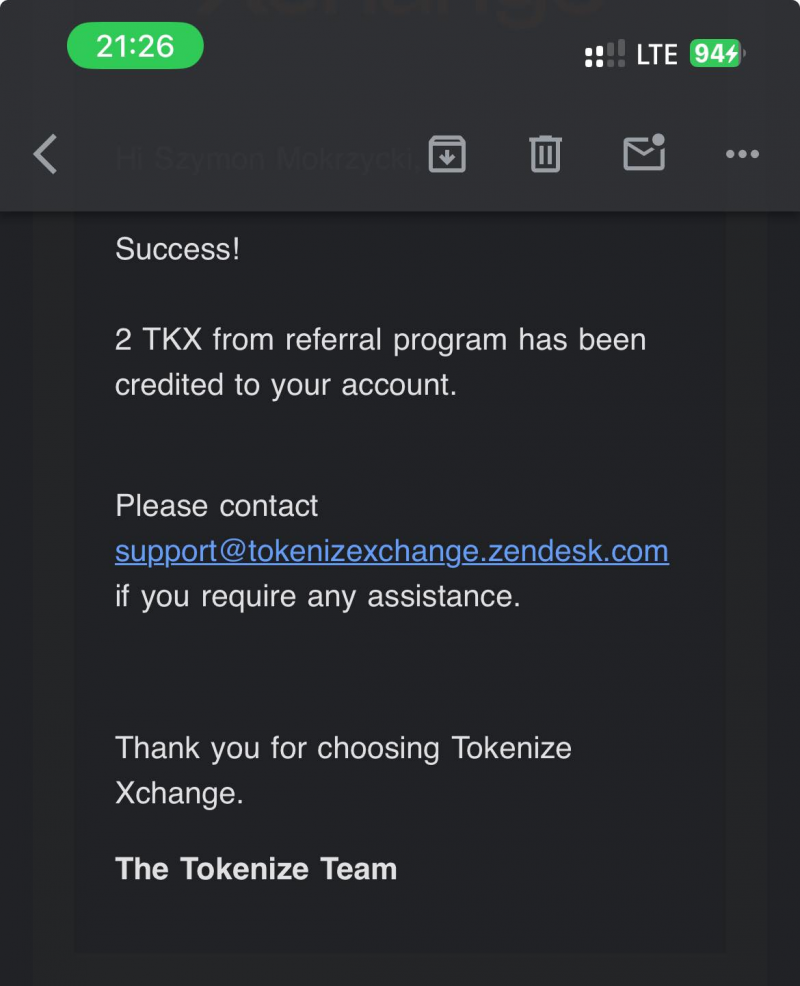Click the "Success!" heading text
This screenshot has width=800, height=986.
[x=177, y=249]
